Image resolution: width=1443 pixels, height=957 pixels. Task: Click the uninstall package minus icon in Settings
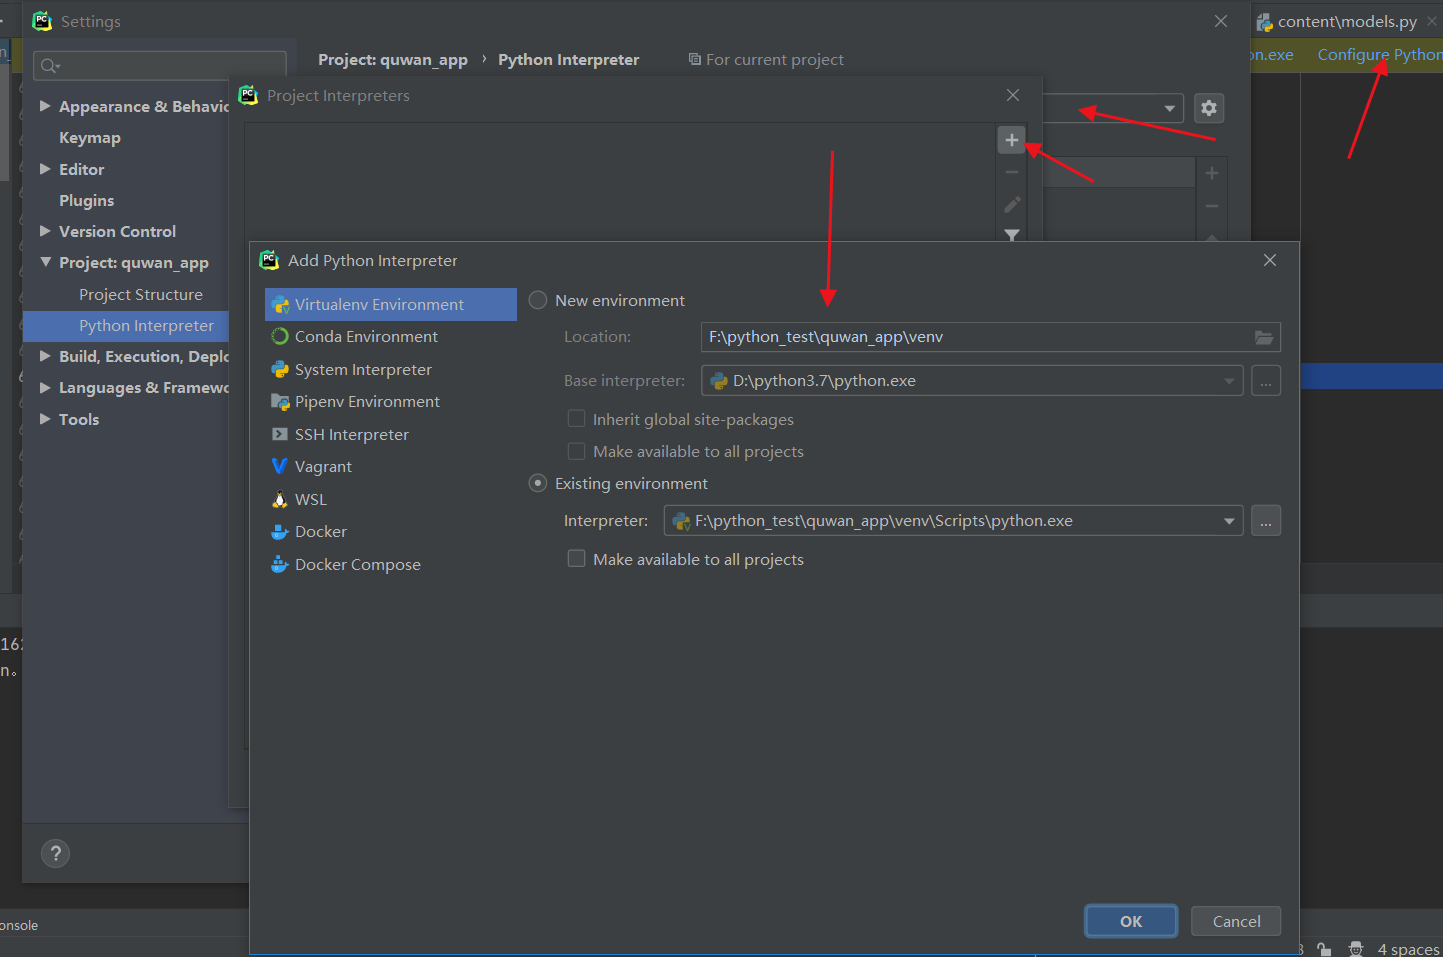click(x=1212, y=206)
